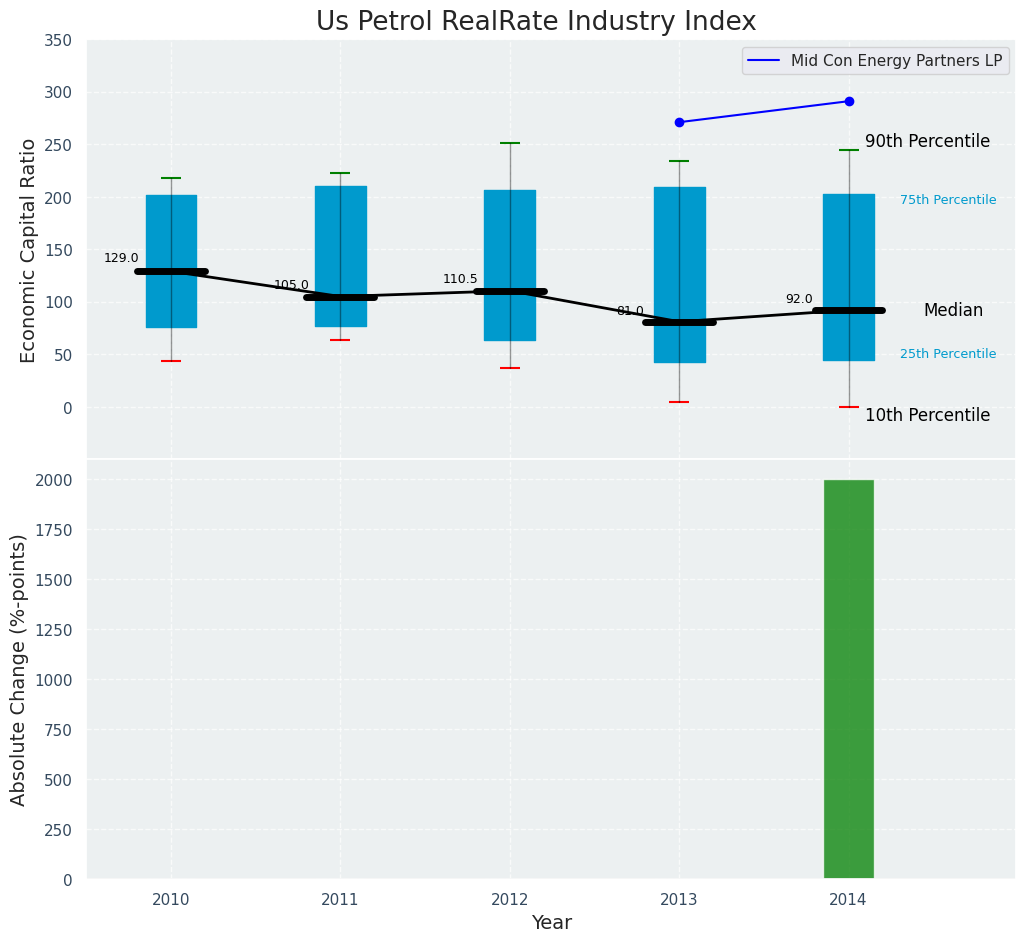
Task: Click the Economic Capital Ratio axis label
Action: 29,250
